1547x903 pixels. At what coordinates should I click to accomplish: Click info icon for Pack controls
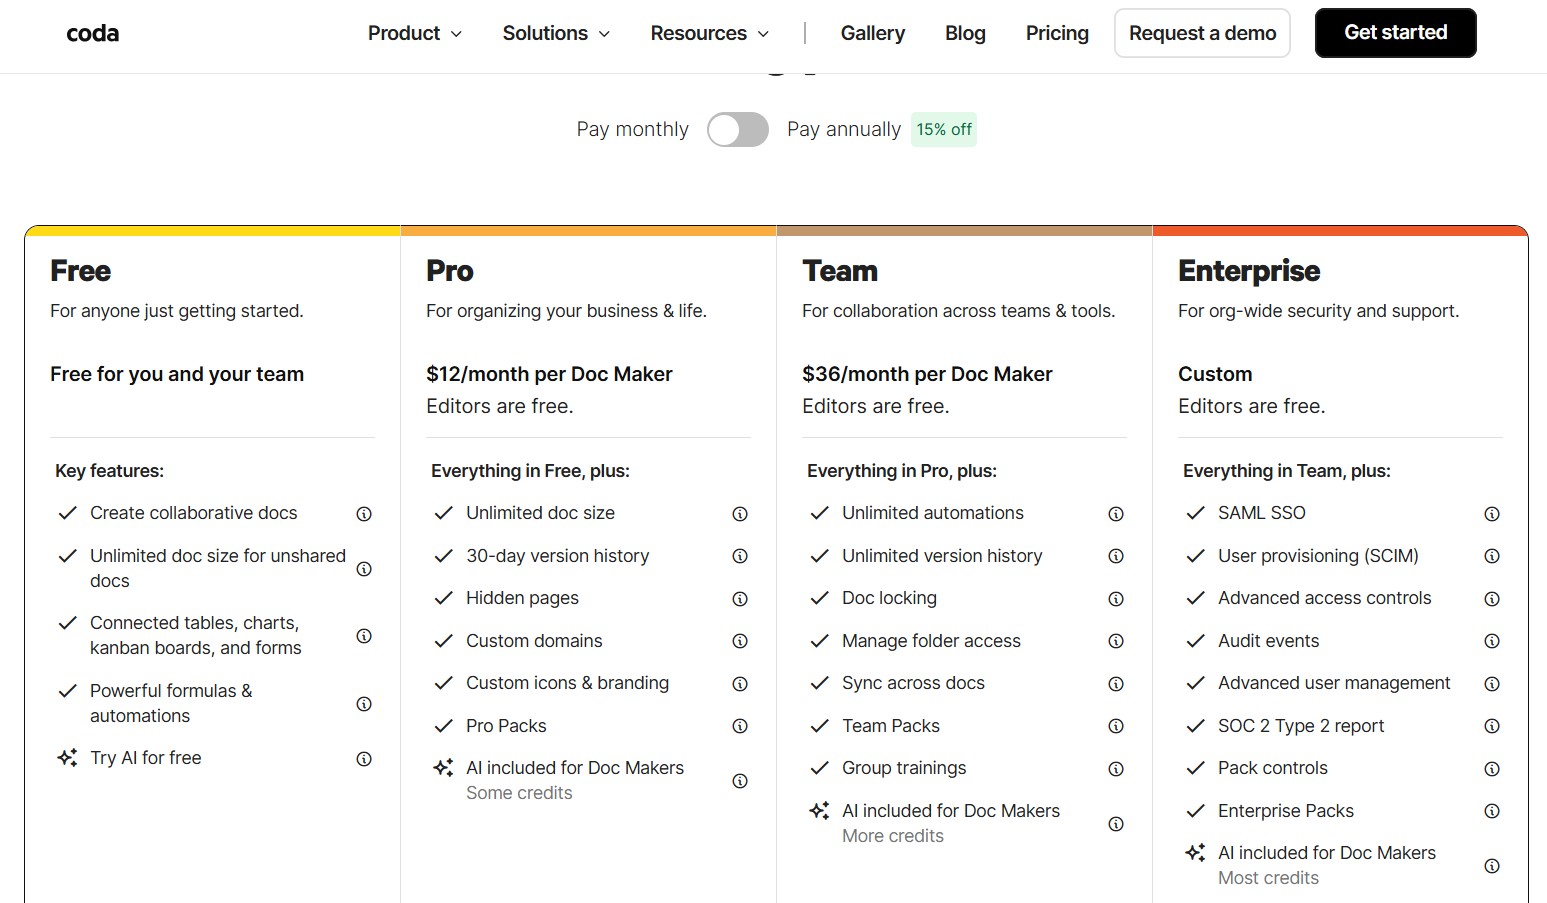[x=1492, y=769]
